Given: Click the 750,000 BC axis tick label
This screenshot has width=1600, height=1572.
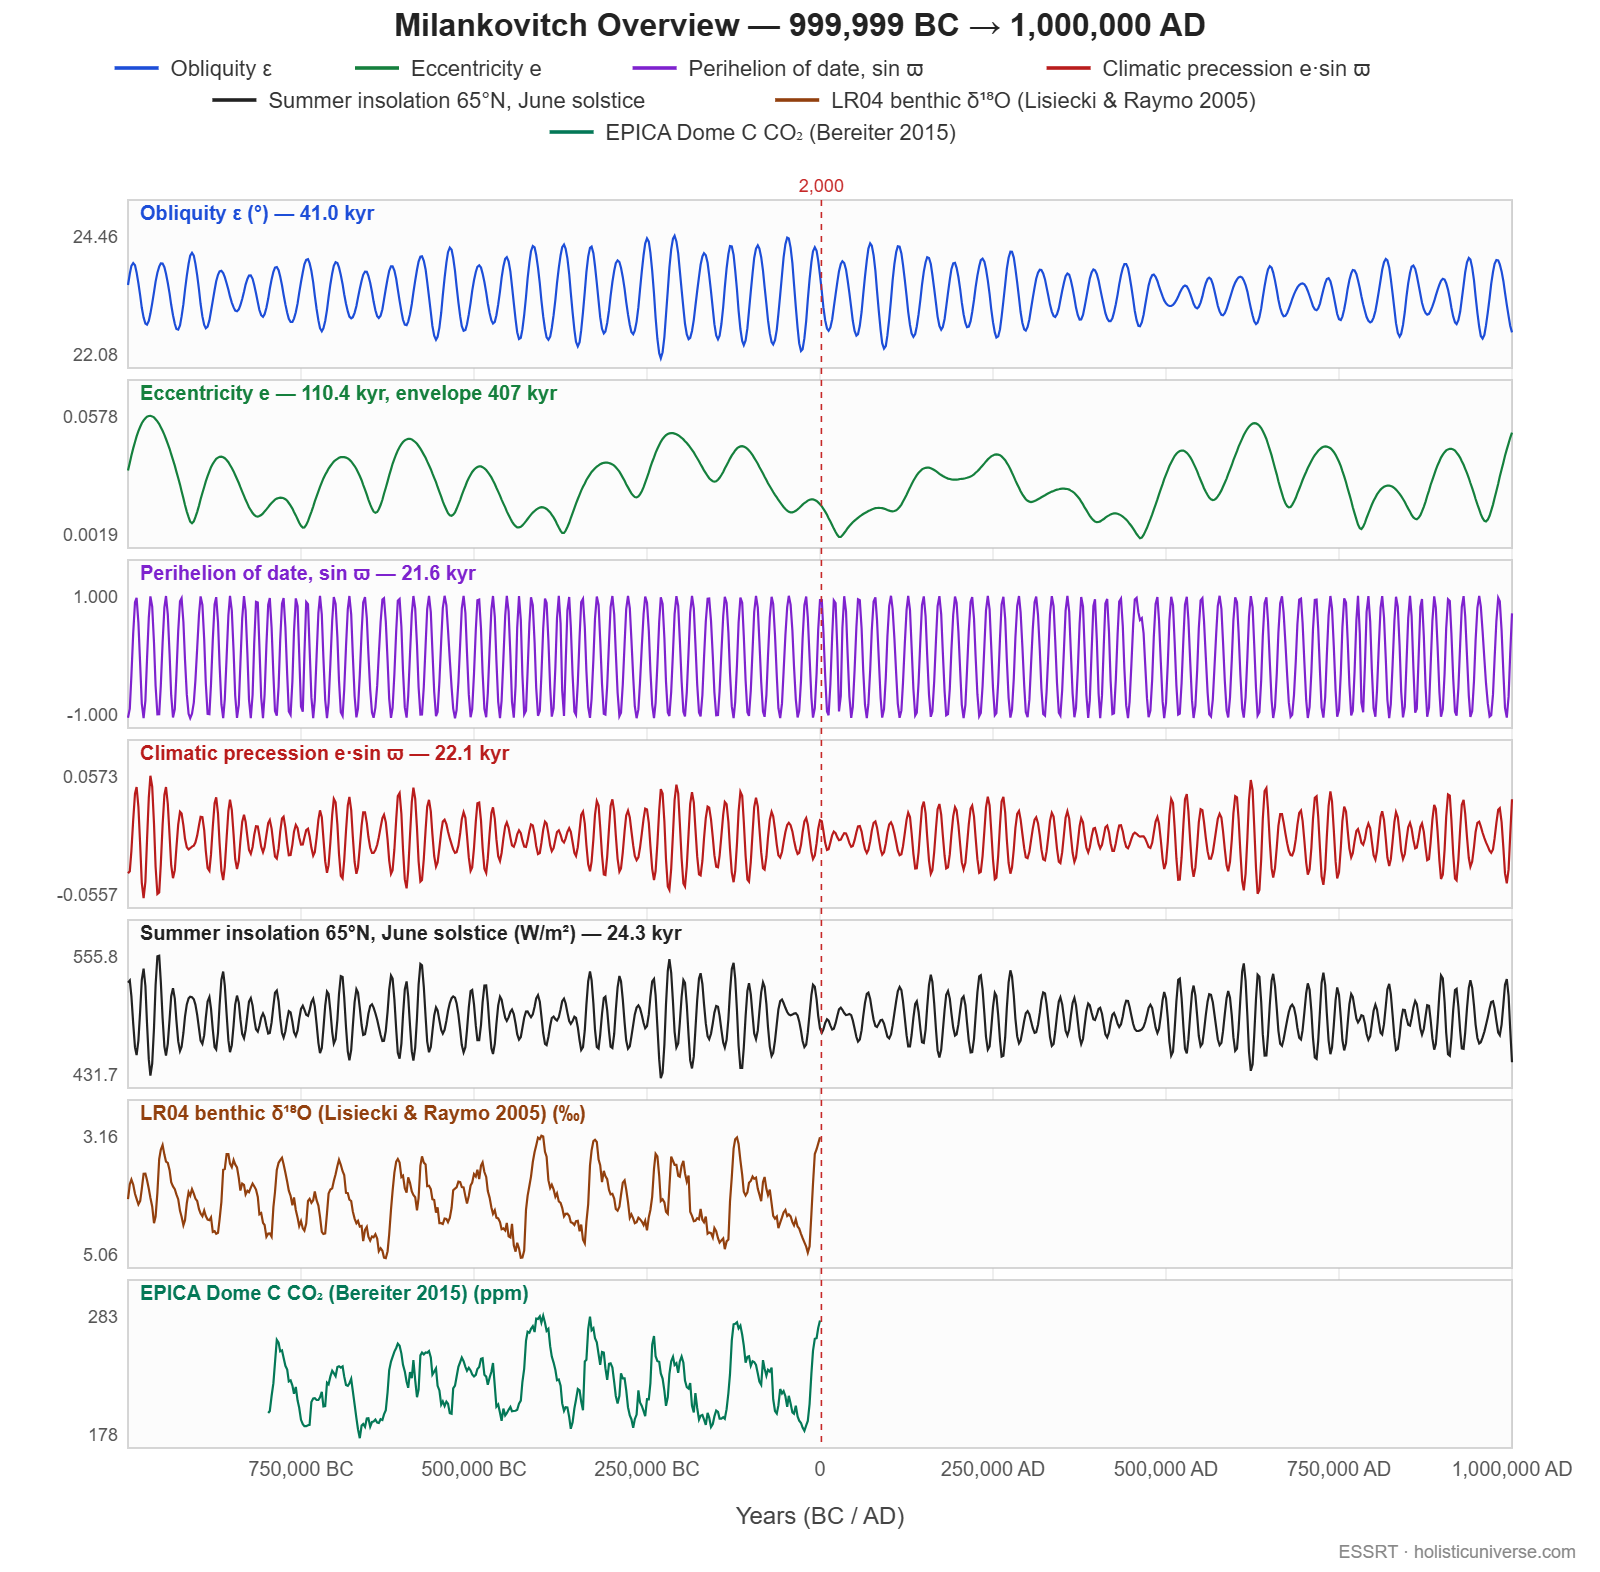Looking at the screenshot, I should (x=301, y=1469).
